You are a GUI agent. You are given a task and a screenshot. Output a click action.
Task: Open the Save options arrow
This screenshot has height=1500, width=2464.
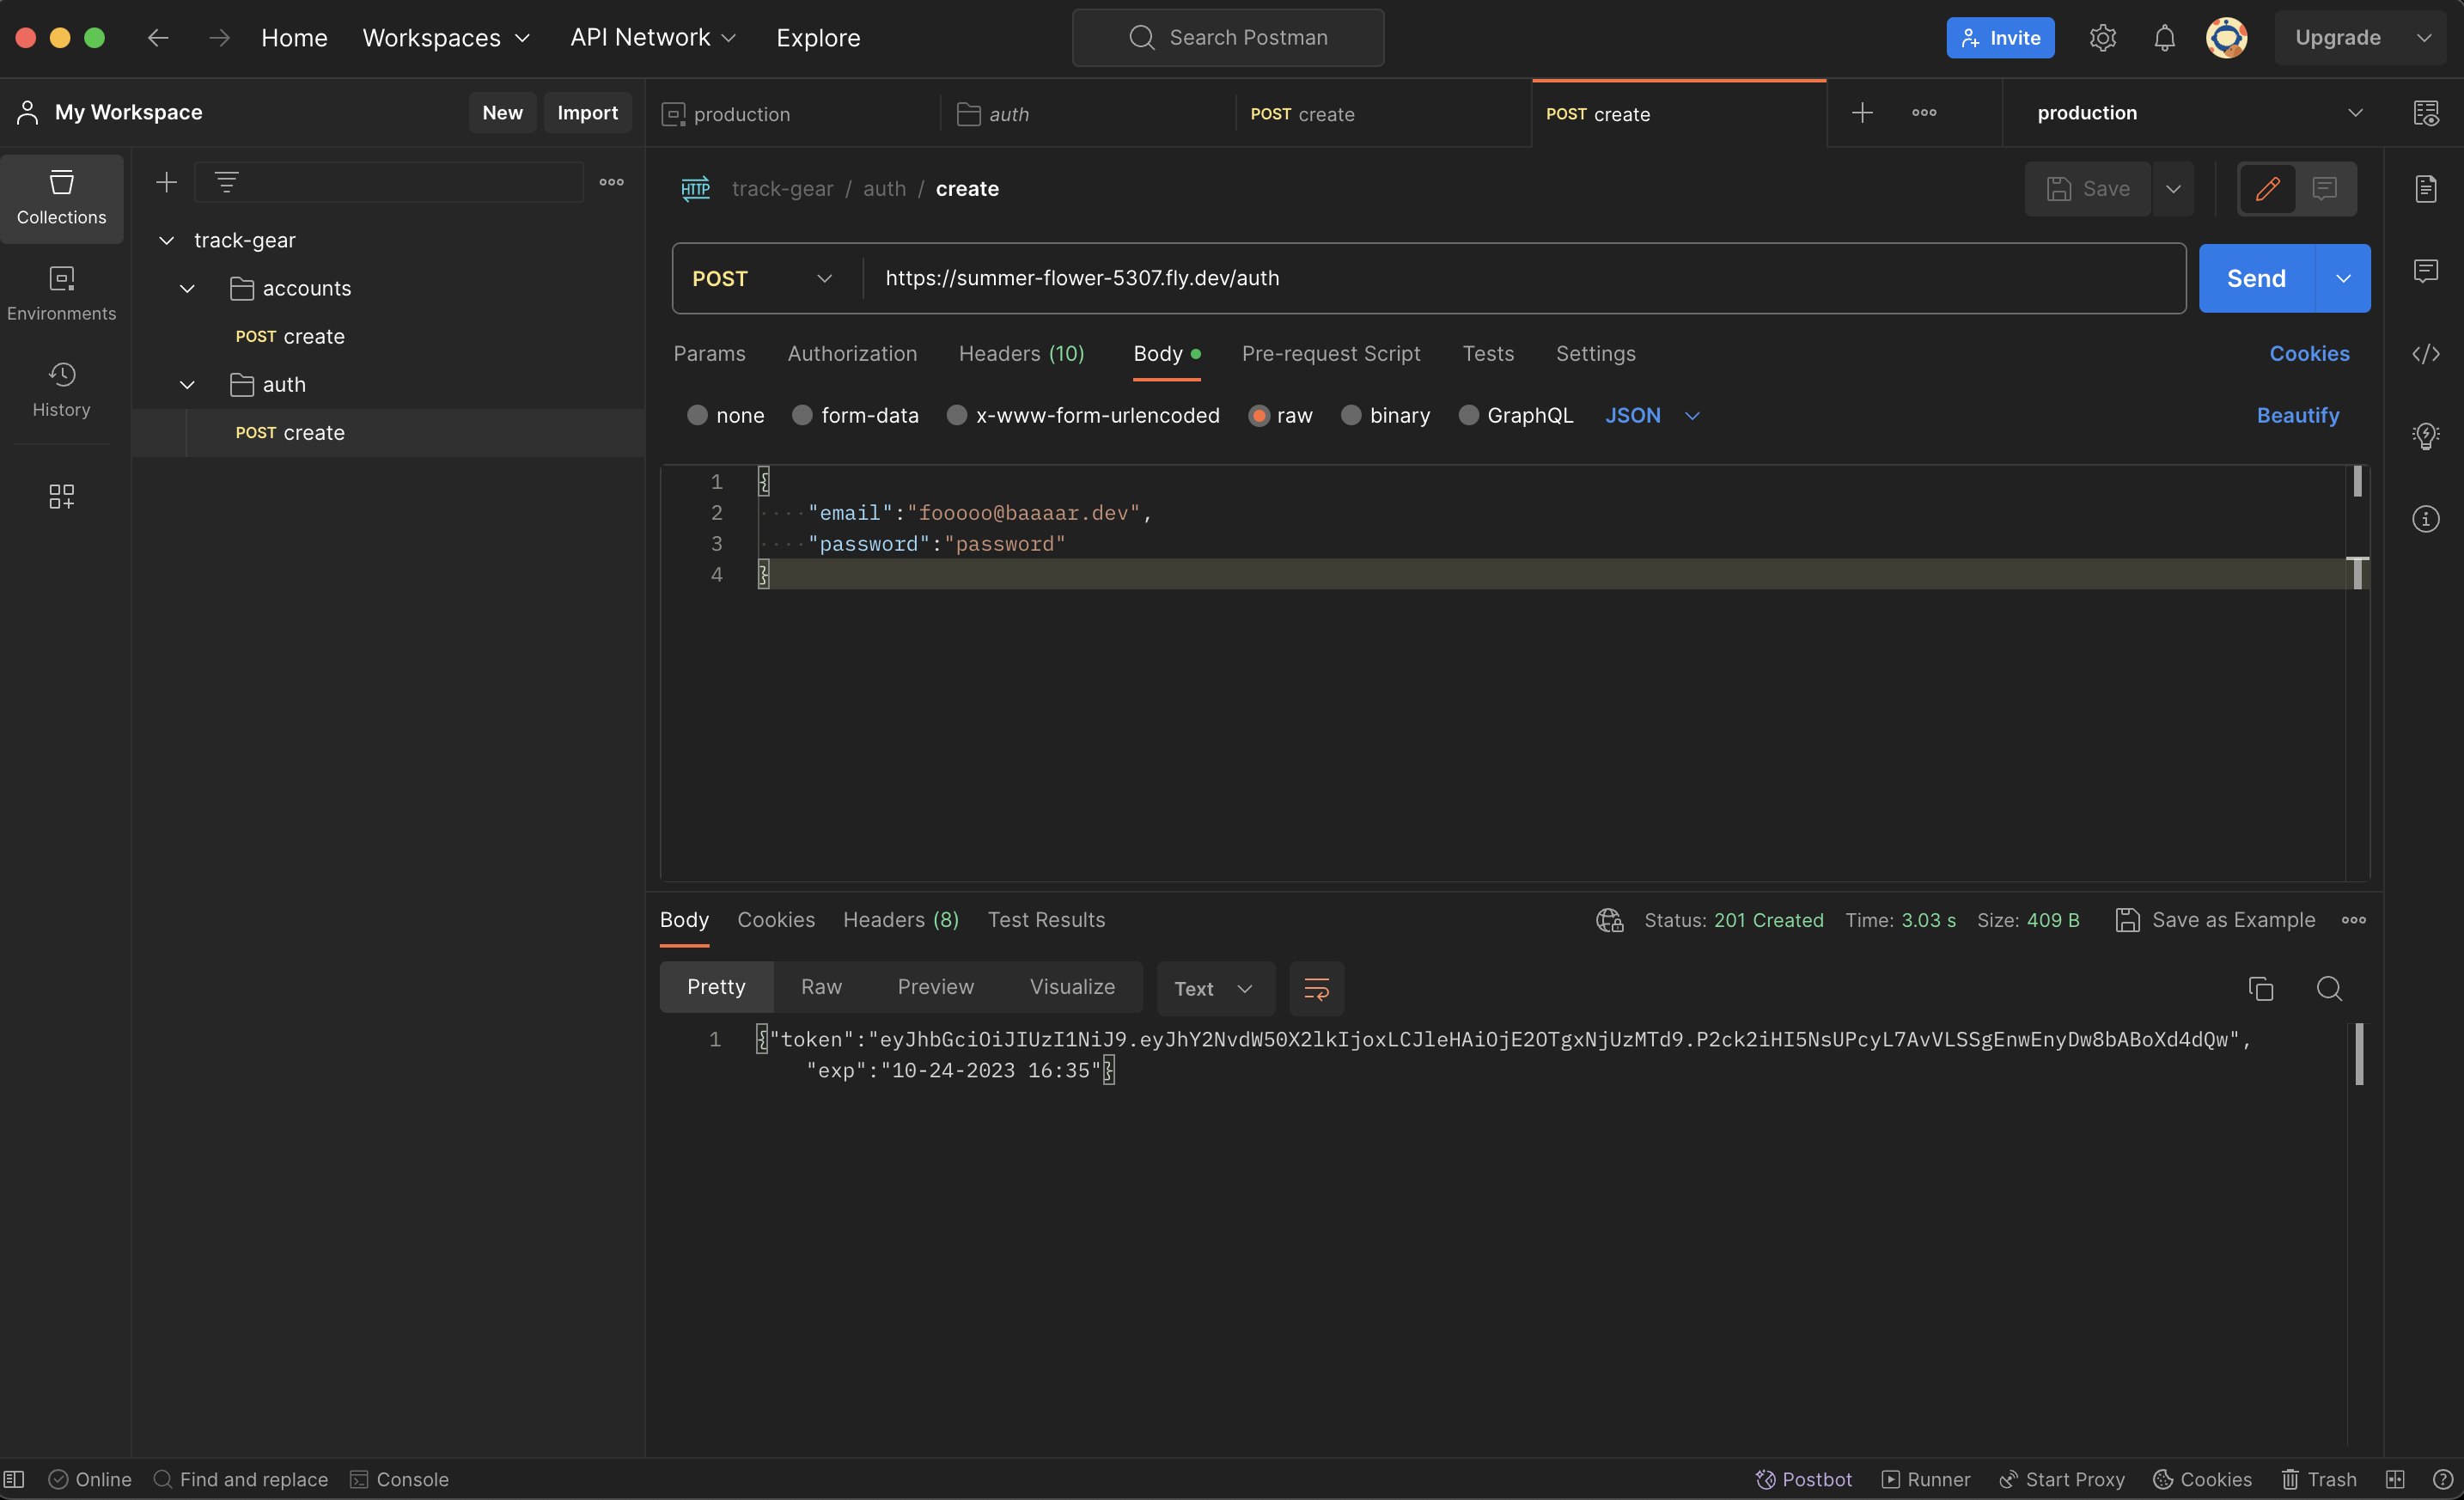[x=2173, y=189]
